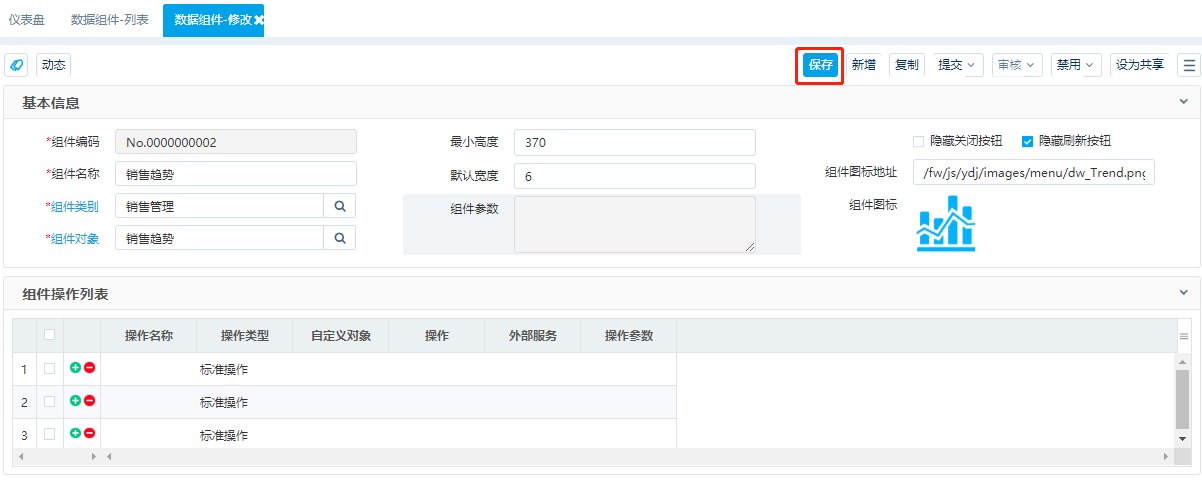The width and height of the screenshot is (1202, 481).
Task: Click the 动态 button
Action: coord(53,65)
